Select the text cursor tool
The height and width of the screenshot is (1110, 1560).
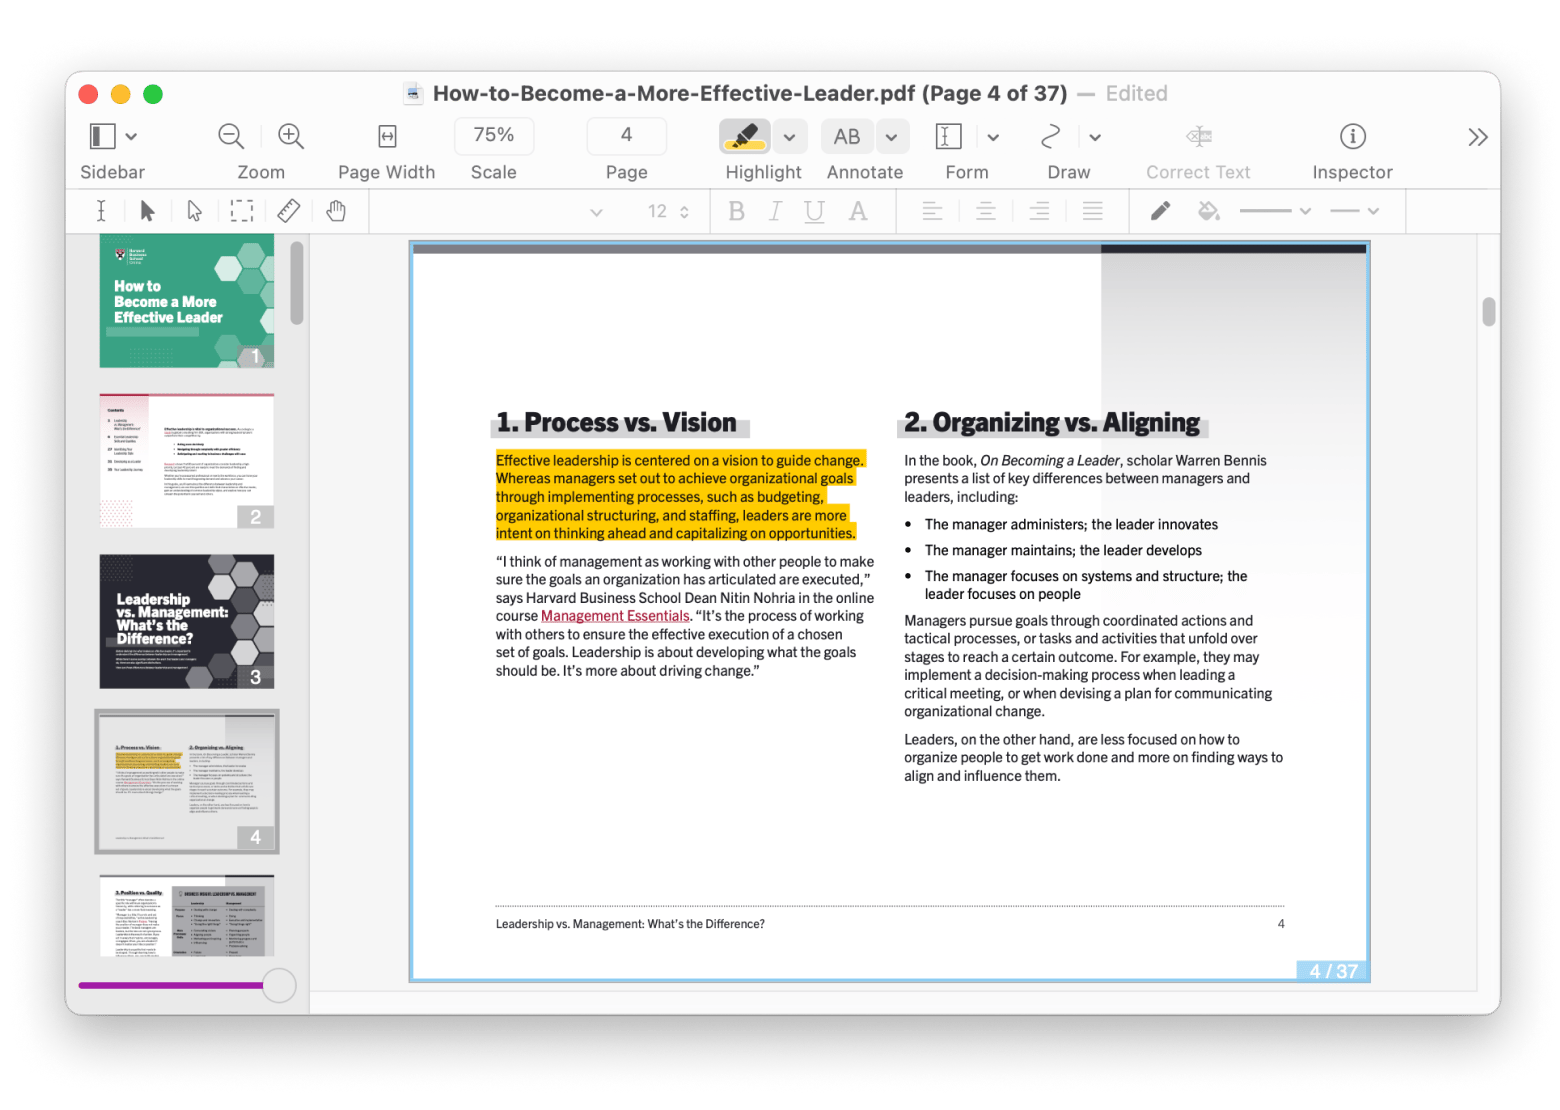101,211
